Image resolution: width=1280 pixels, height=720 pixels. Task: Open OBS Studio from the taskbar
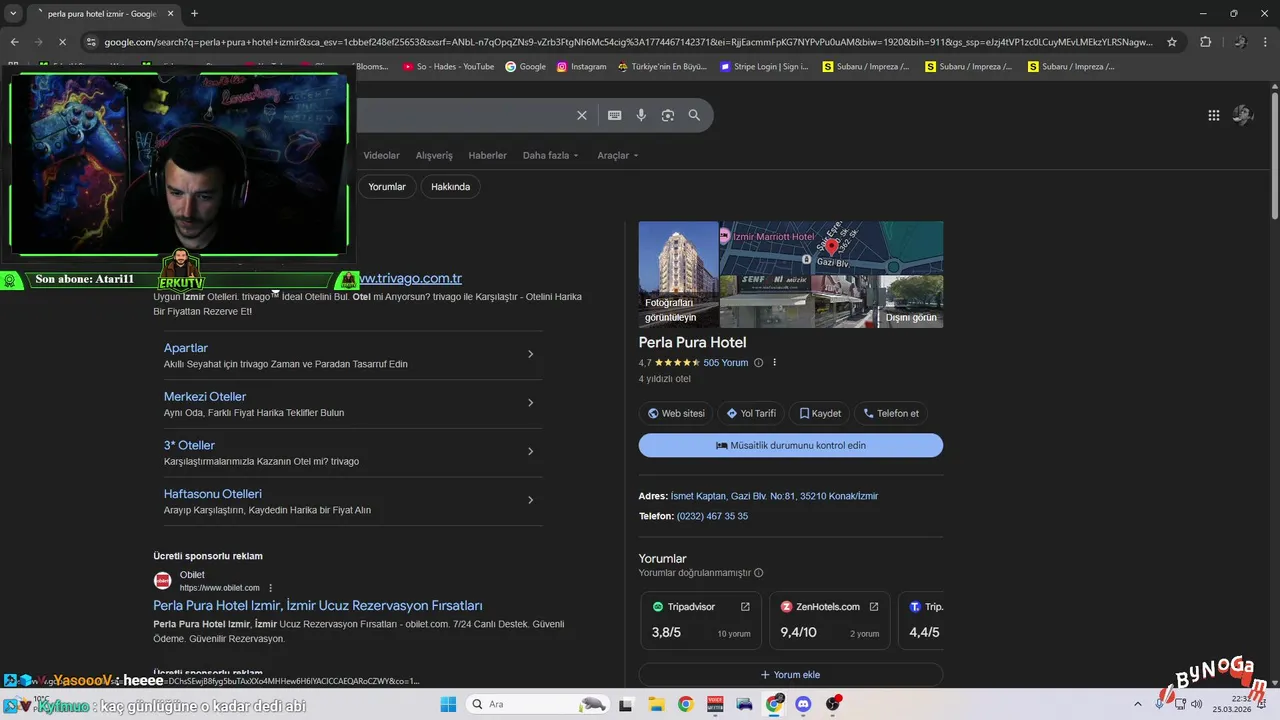(833, 704)
